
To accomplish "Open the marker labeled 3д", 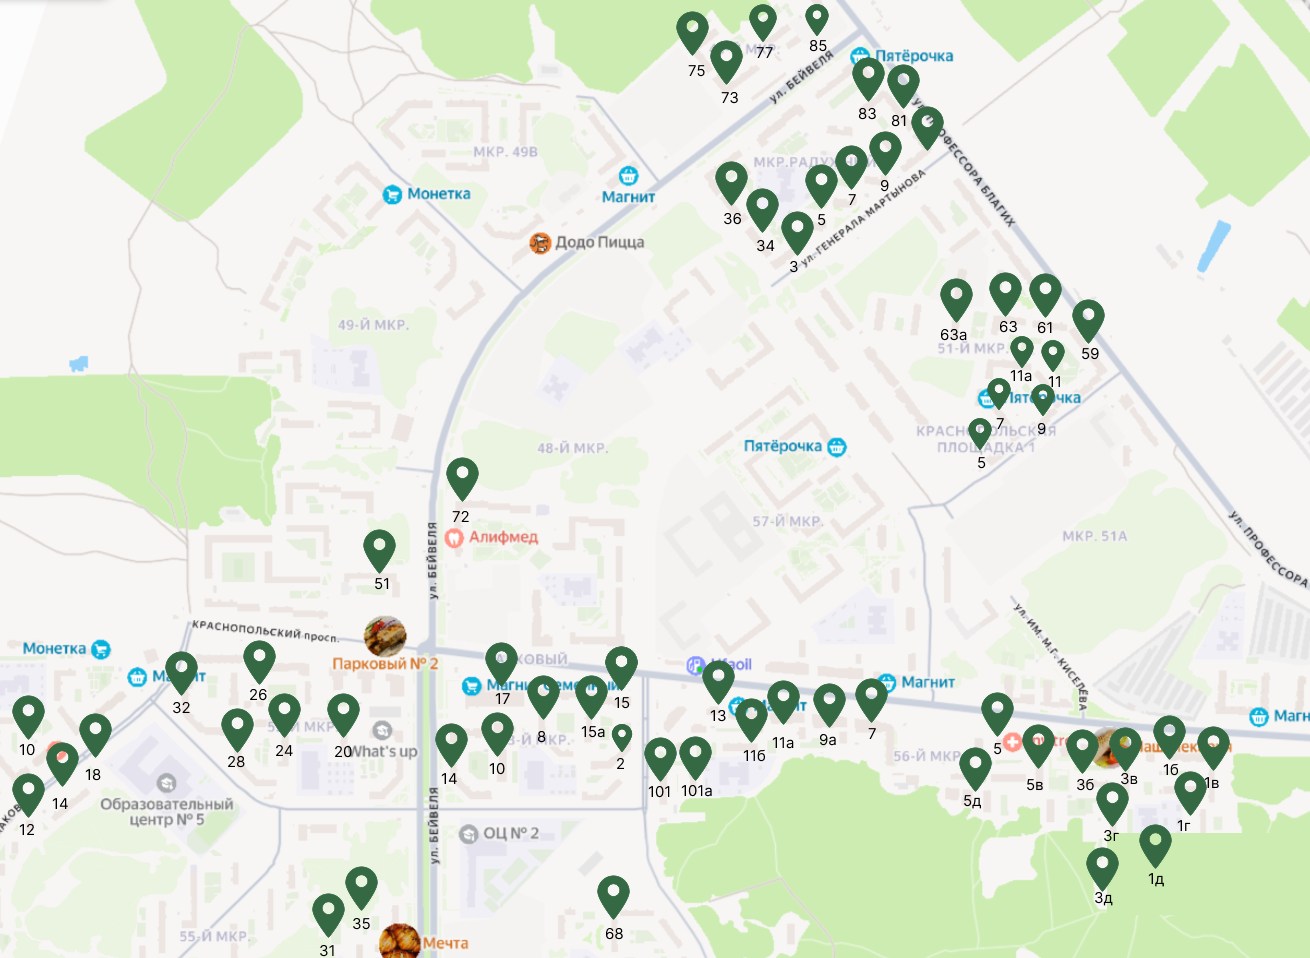I will (1102, 869).
